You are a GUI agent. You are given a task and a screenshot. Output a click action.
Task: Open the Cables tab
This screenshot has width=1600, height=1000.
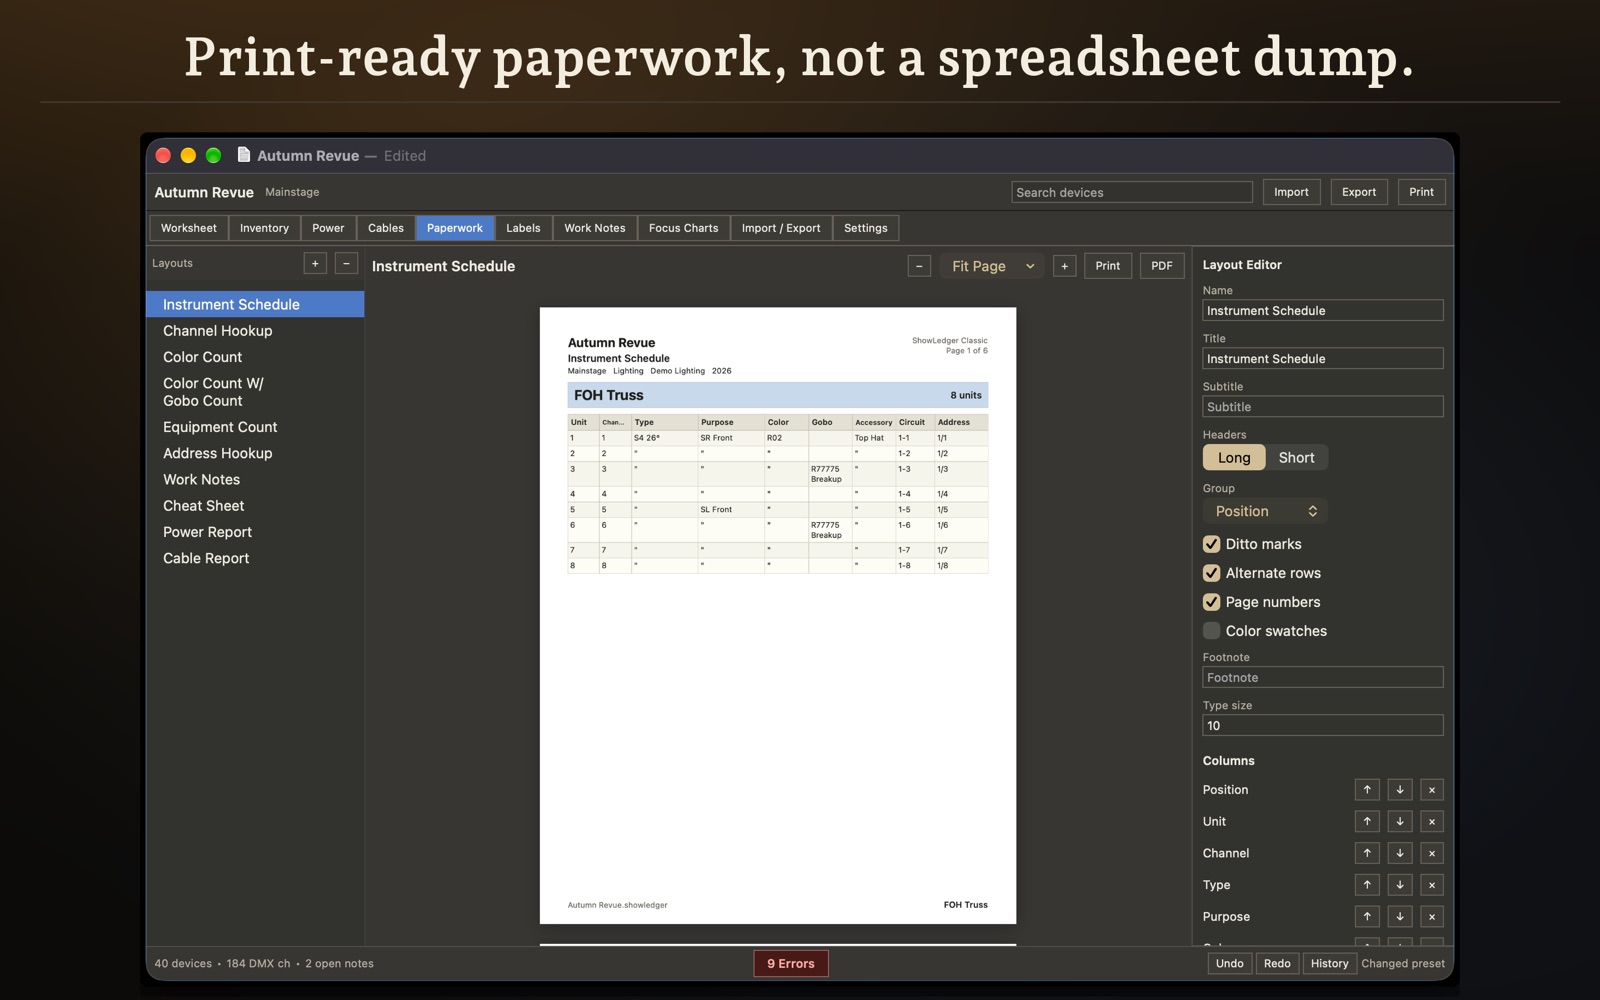point(386,228)
